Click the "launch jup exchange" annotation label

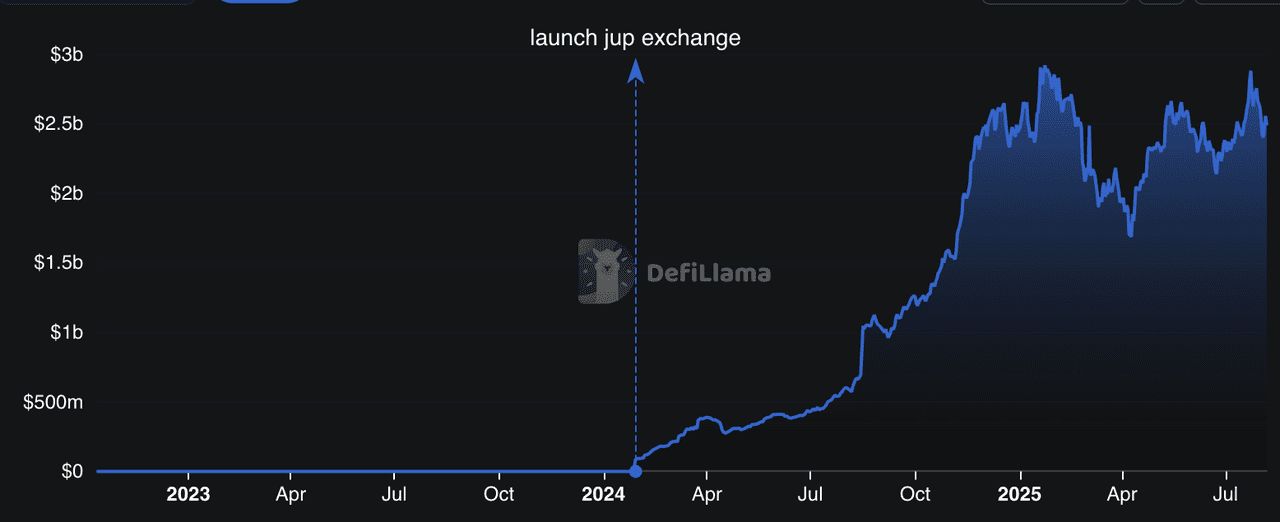pos(635,38)
